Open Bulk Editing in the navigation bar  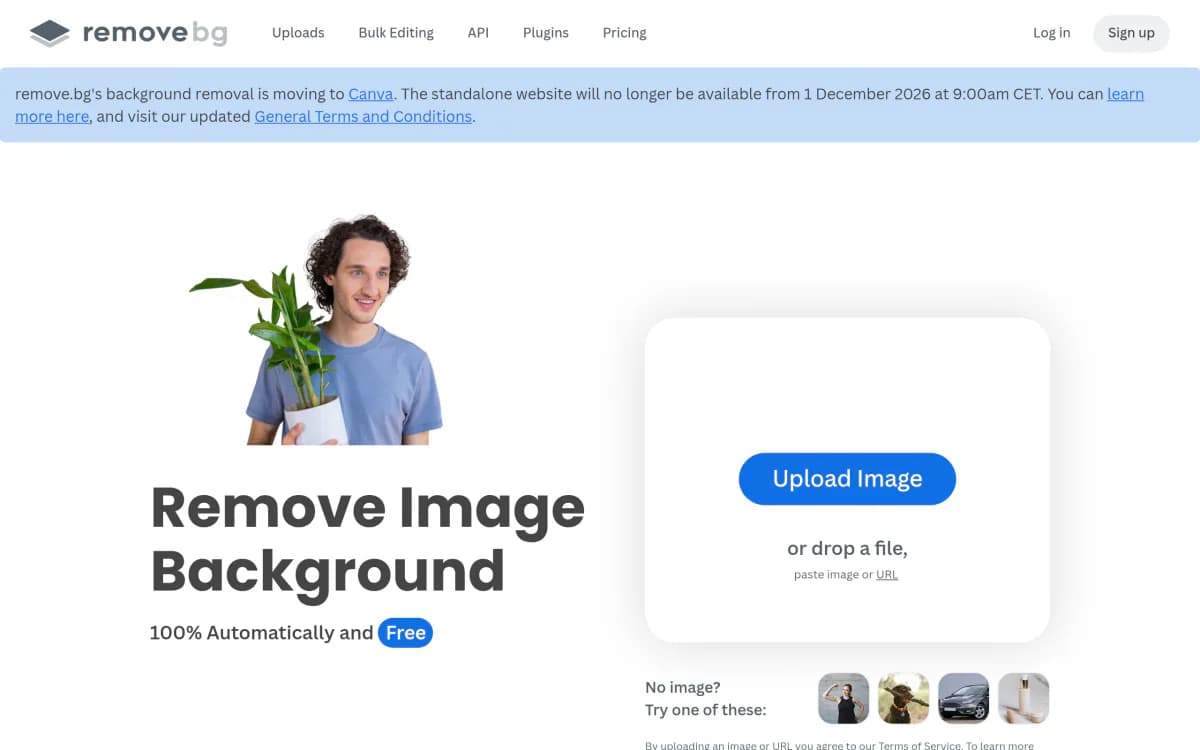396,33
